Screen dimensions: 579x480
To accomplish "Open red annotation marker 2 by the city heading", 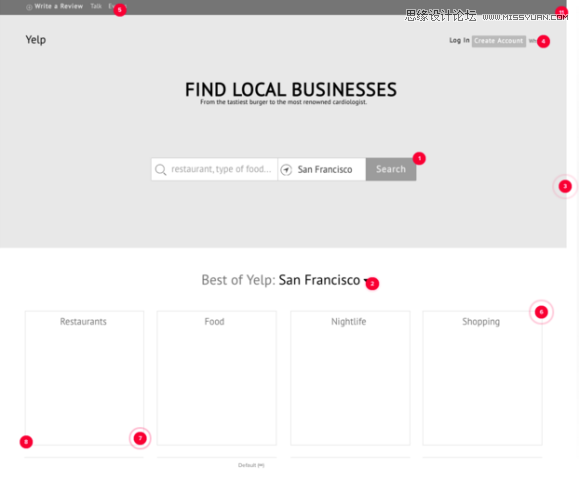I will [372, 284].
